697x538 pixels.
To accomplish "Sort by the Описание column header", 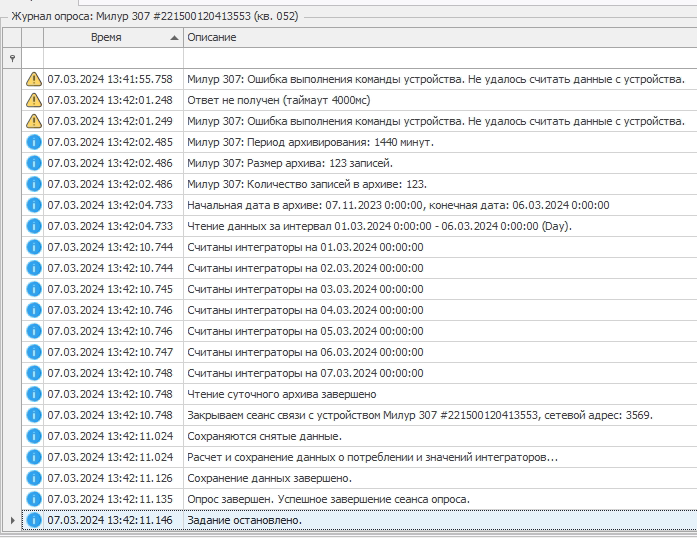I will tap(440, 37).
